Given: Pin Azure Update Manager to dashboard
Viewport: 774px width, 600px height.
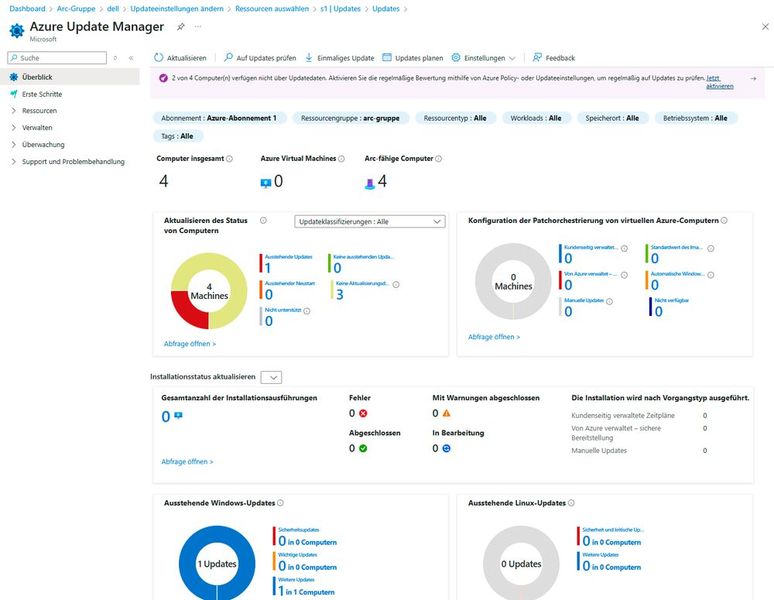Looking at the screenshot, I should 181,27.
